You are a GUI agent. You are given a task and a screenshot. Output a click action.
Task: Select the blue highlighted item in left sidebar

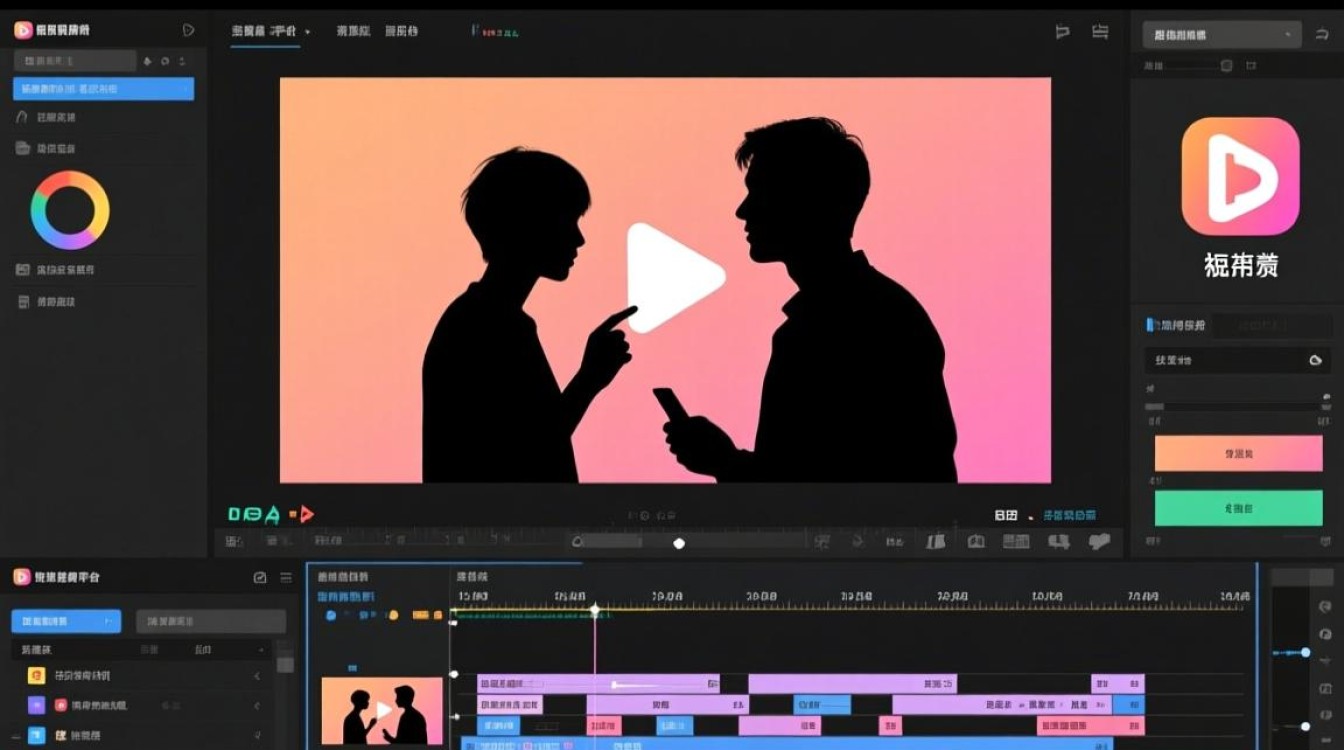pyautogui.click(x=103, y=89)
